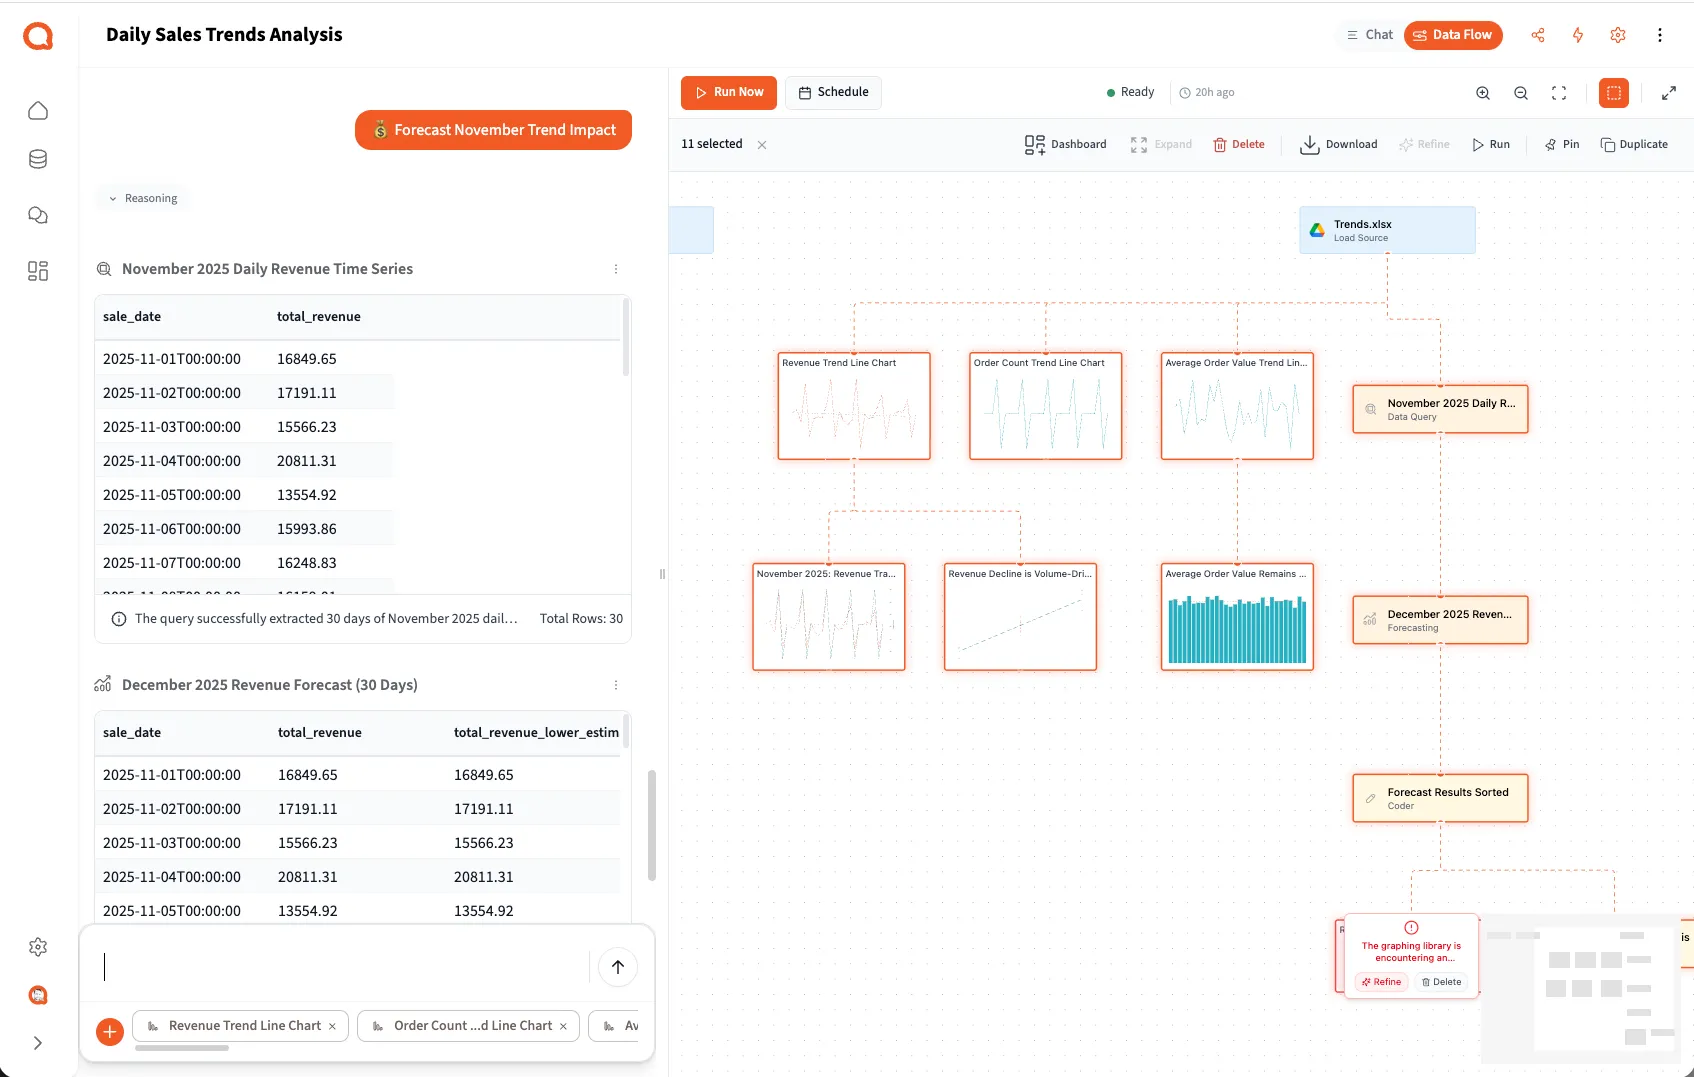Switch to the Chat view
The height and width of the screenshot is (1077, 1694).
click(x=1368, y=34)
